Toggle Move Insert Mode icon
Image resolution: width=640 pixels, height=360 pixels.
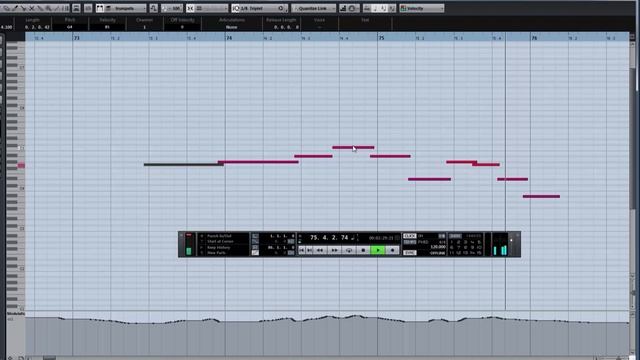pyautogui.click(x=367, y=8)
